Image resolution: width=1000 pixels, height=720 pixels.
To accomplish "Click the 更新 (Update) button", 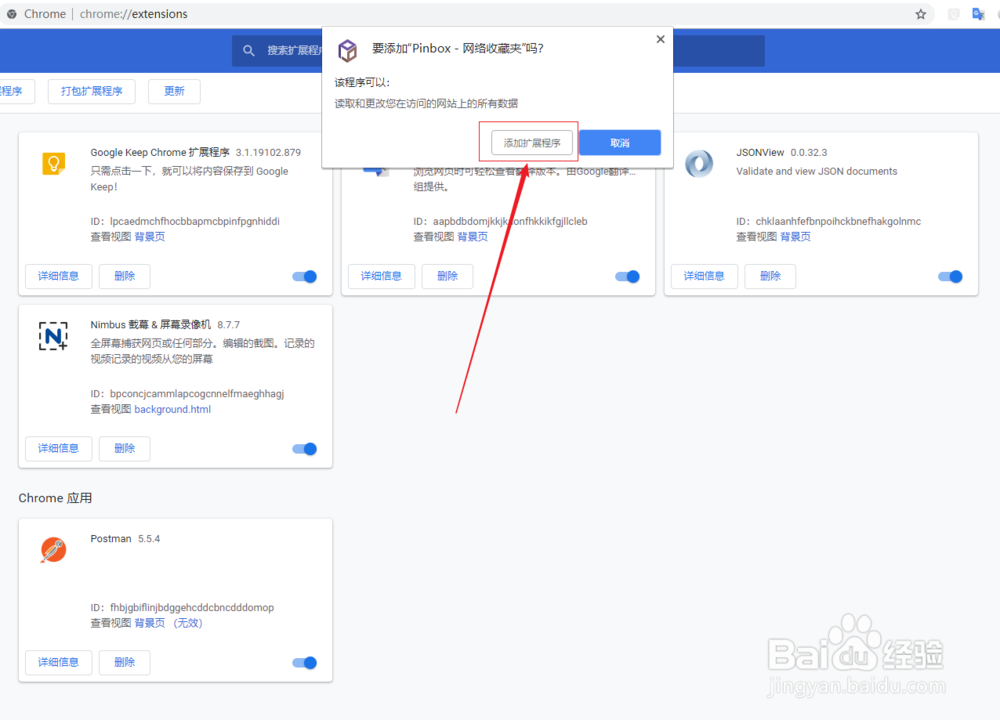I will pos(174,90).
